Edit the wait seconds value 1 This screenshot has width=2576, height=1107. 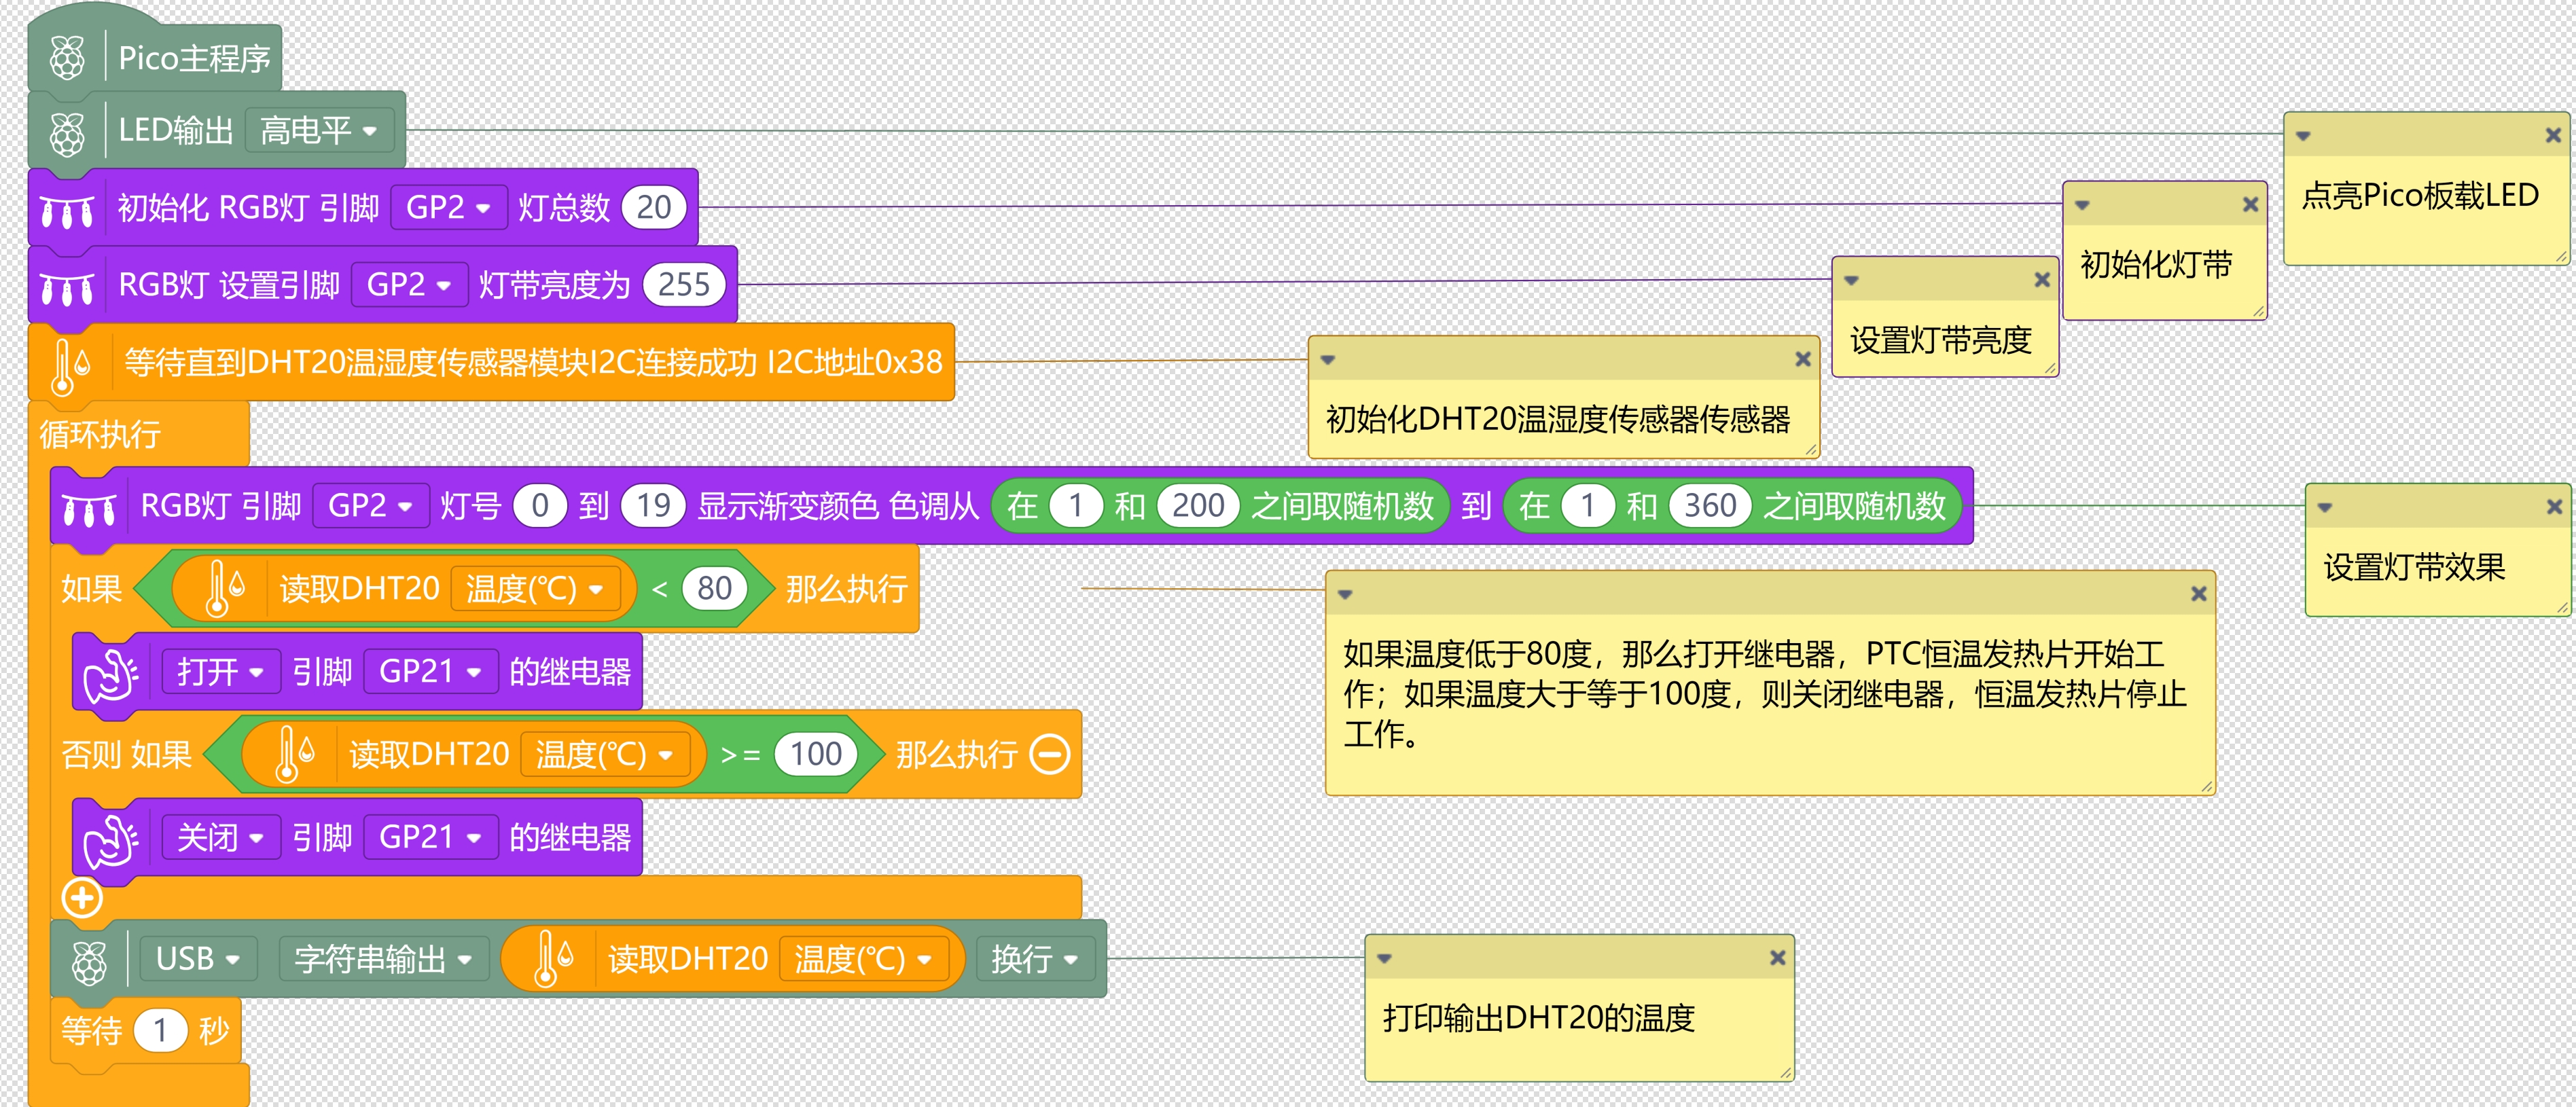point(160,1031)
